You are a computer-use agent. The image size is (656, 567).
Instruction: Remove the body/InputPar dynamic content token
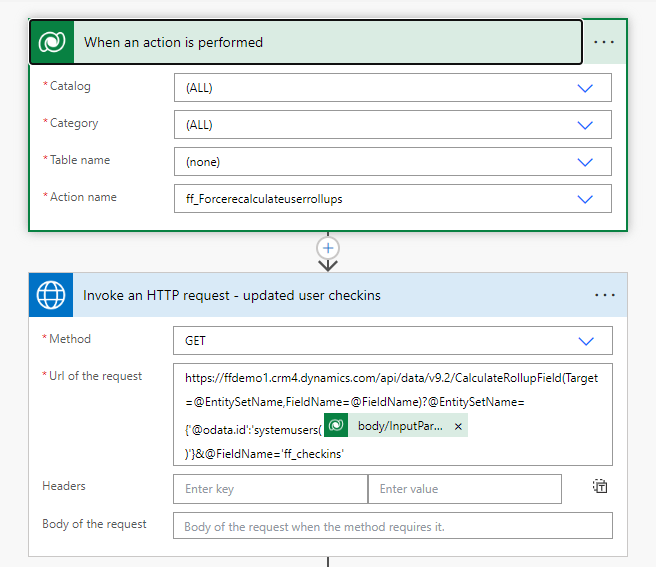[458, 426]
